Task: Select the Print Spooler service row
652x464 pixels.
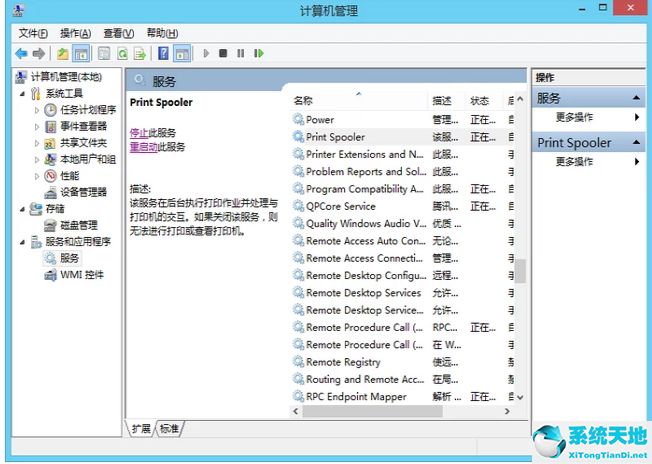Action: (x=403, y=137)
